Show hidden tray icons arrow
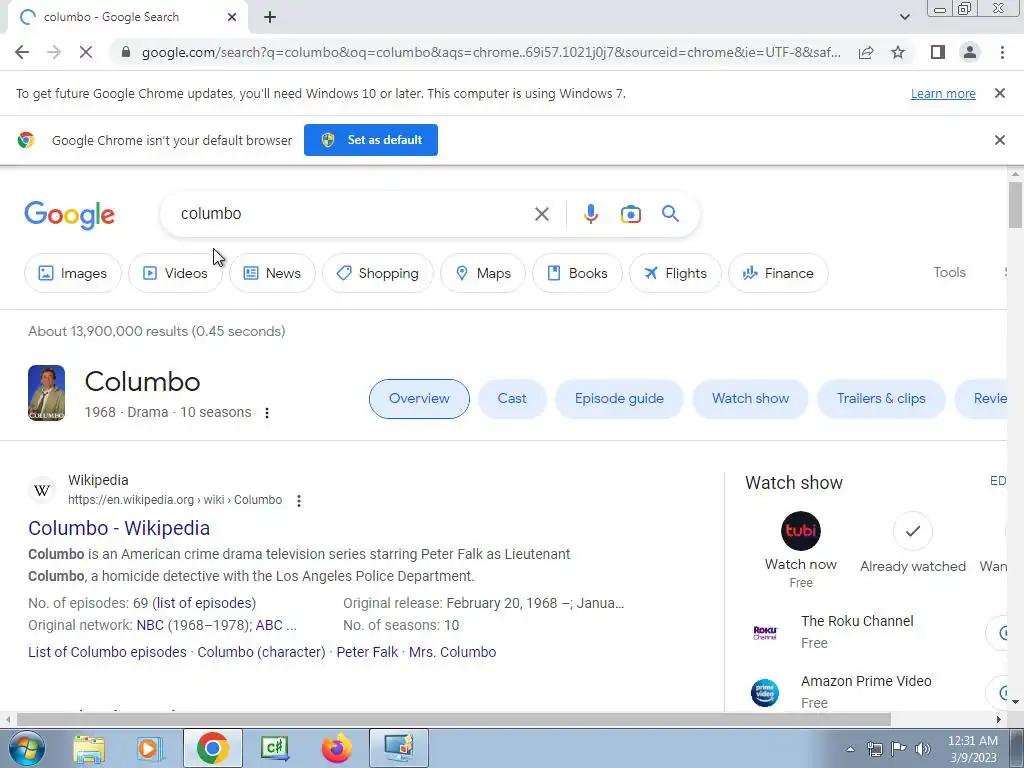1024x768 pixels. (850, 749)
